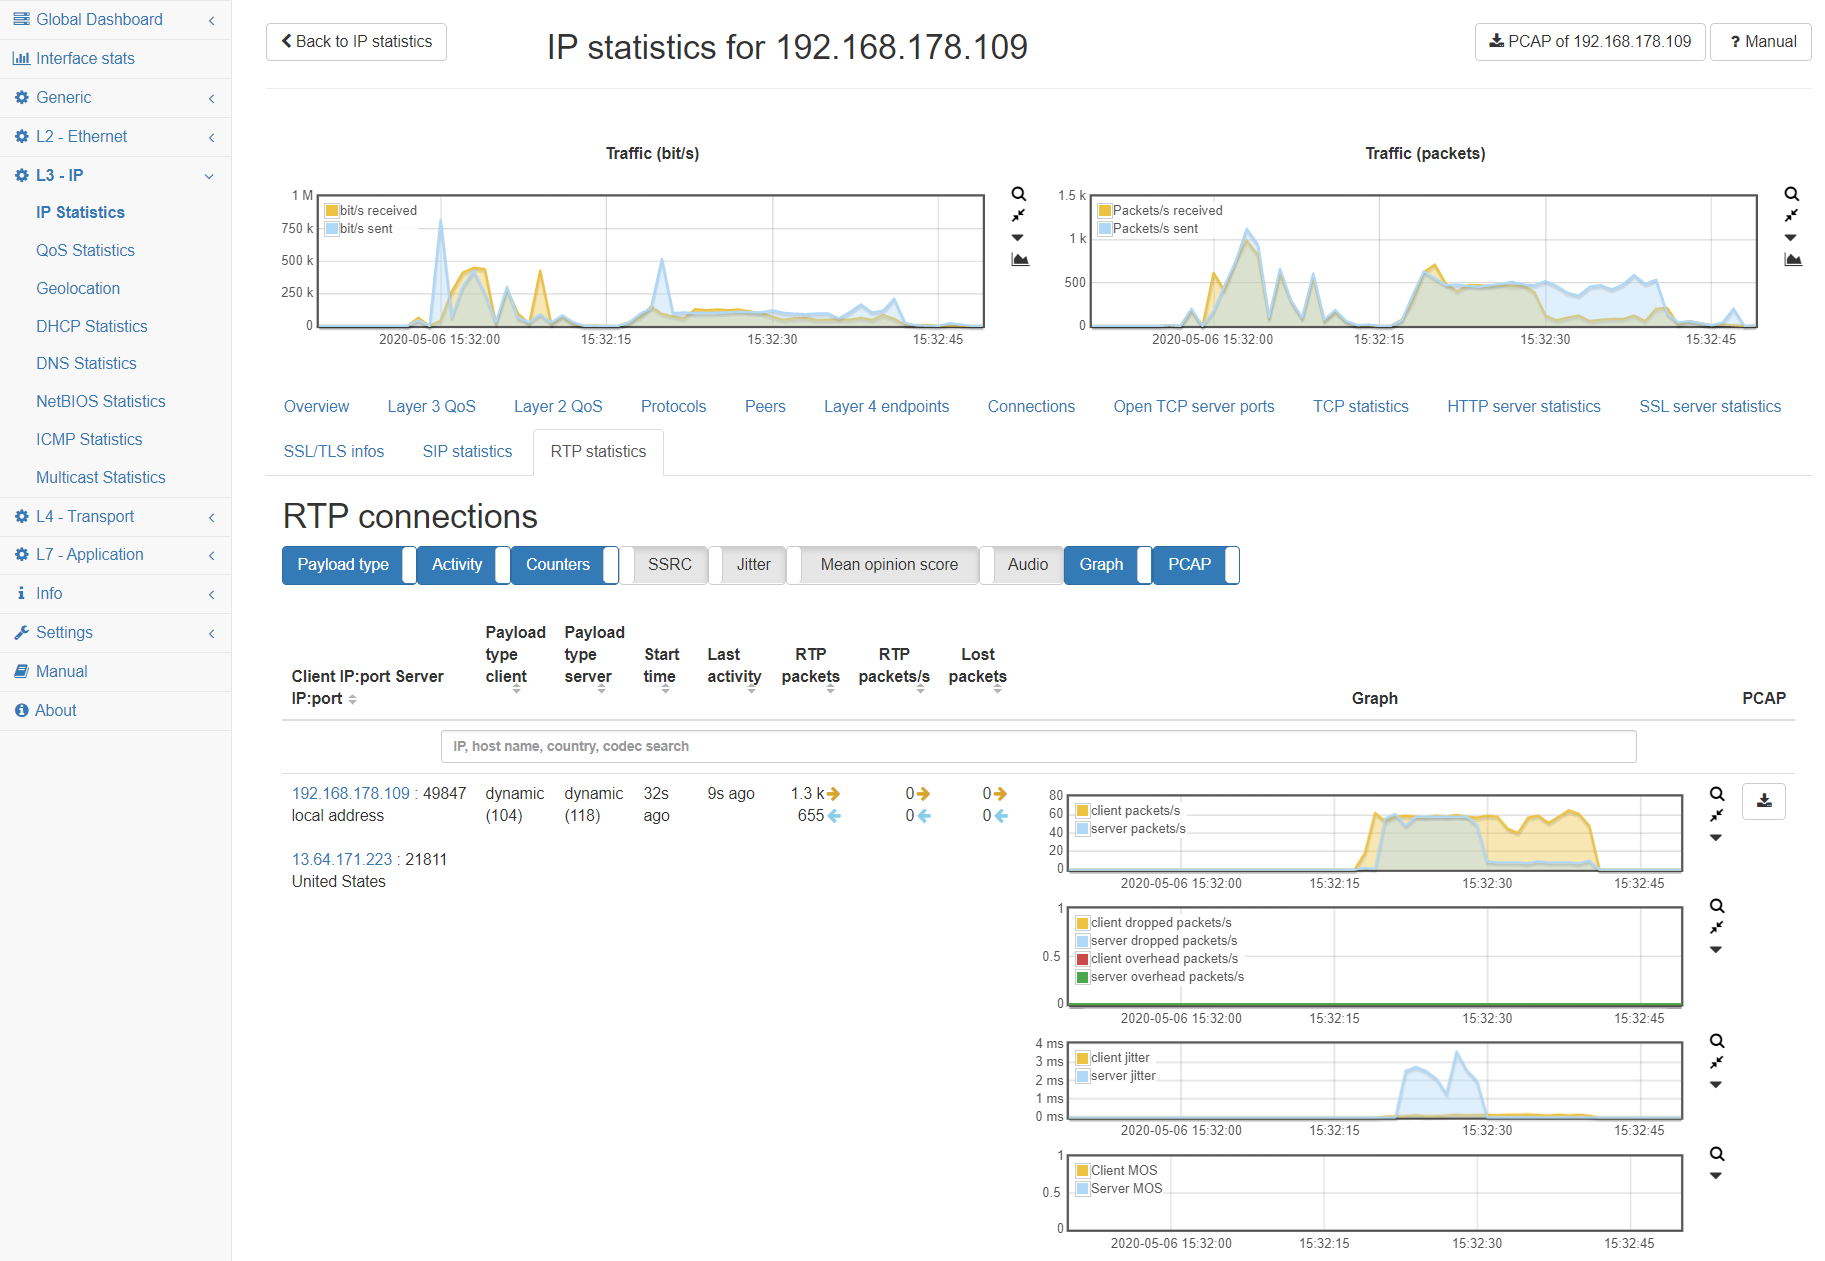Screen dimensions: 1825x1261
Task: Click zoom magnifier on Traffic (packets) chart
Action: point(1792,194)
